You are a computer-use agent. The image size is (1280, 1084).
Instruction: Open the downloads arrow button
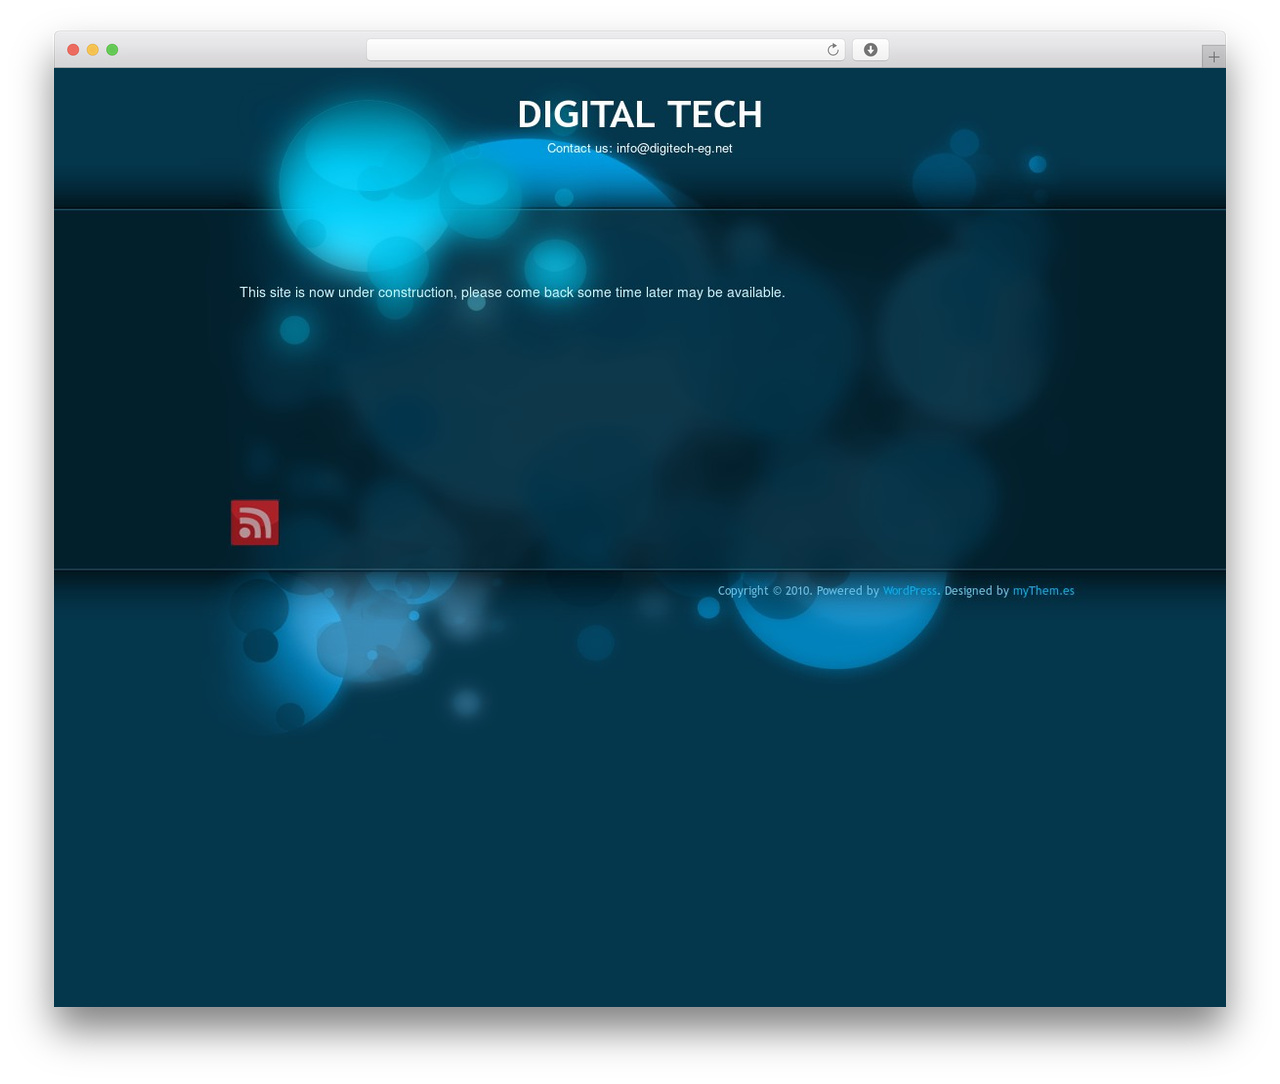[870, 50]
